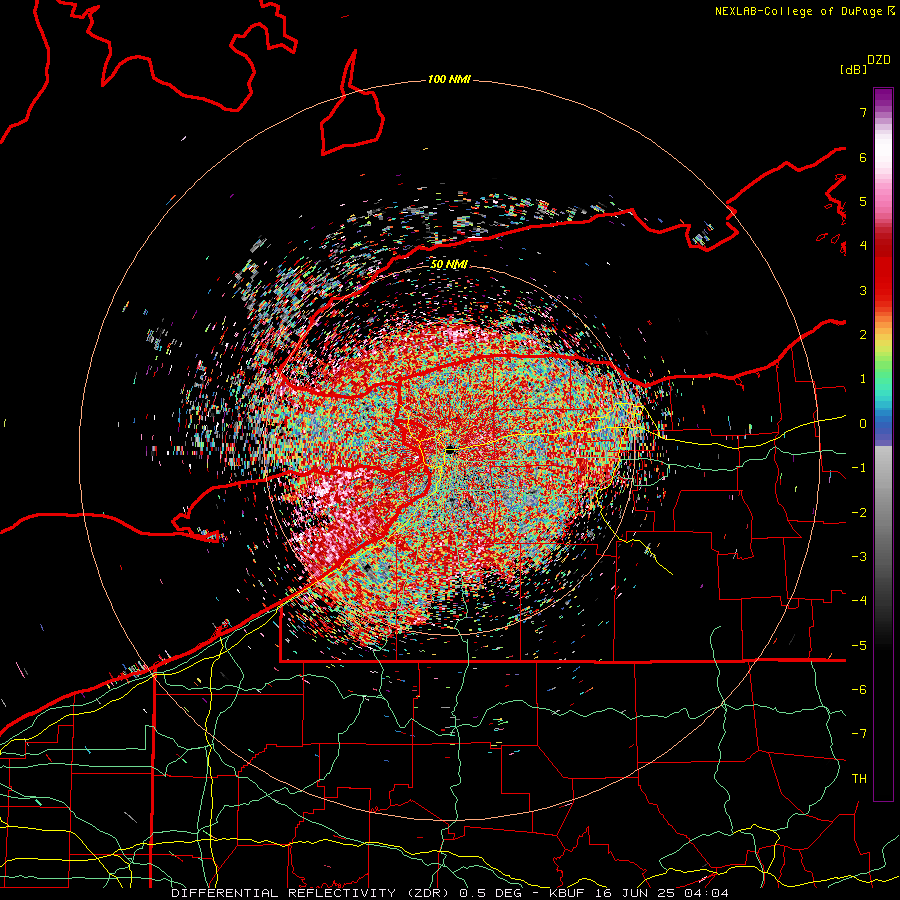The image size is (900, 900).
Task: Click the -2 tick on dB scale
Action: [859, 513]
